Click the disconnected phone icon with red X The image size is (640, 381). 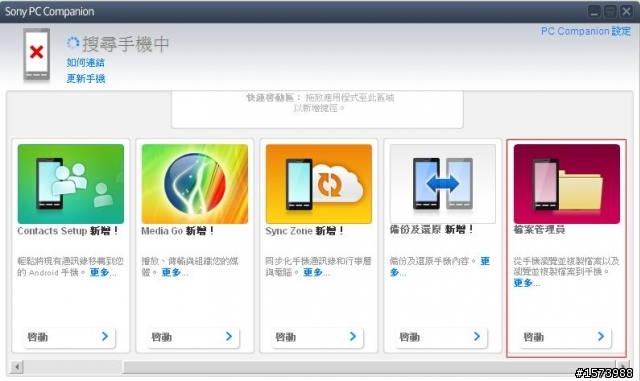37,54
